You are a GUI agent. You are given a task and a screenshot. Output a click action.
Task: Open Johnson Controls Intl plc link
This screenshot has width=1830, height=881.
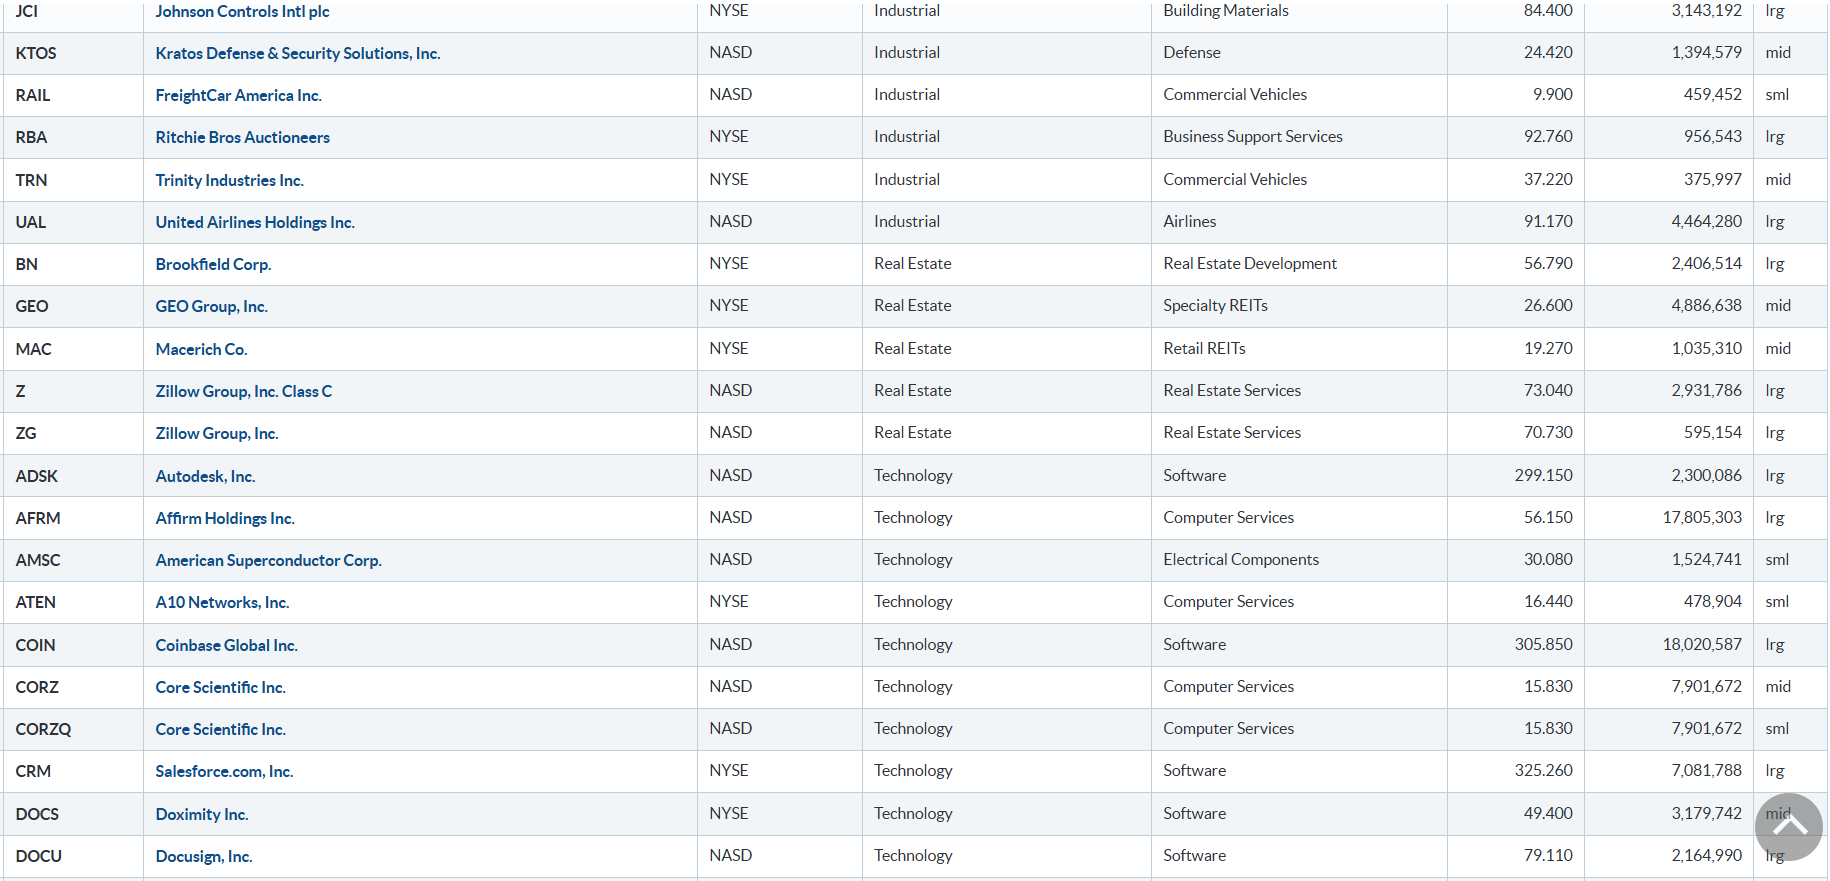pos(242,11)
